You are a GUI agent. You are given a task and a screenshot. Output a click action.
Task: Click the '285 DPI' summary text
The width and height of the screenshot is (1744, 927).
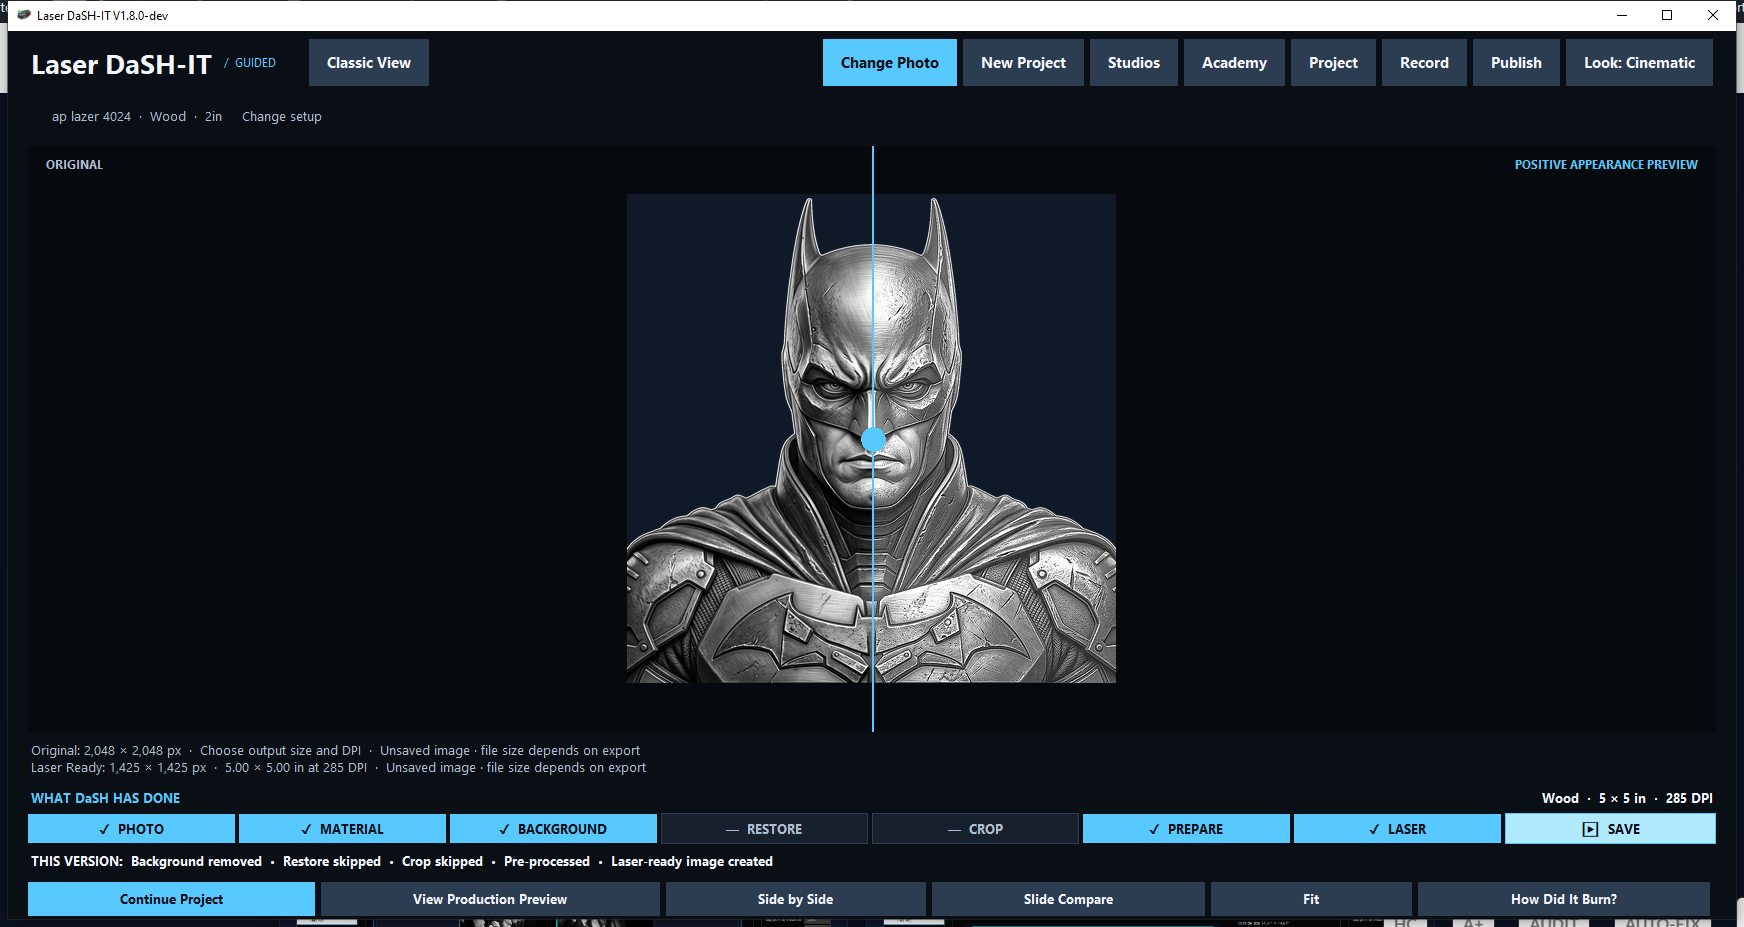click(x=1689, y=798)
